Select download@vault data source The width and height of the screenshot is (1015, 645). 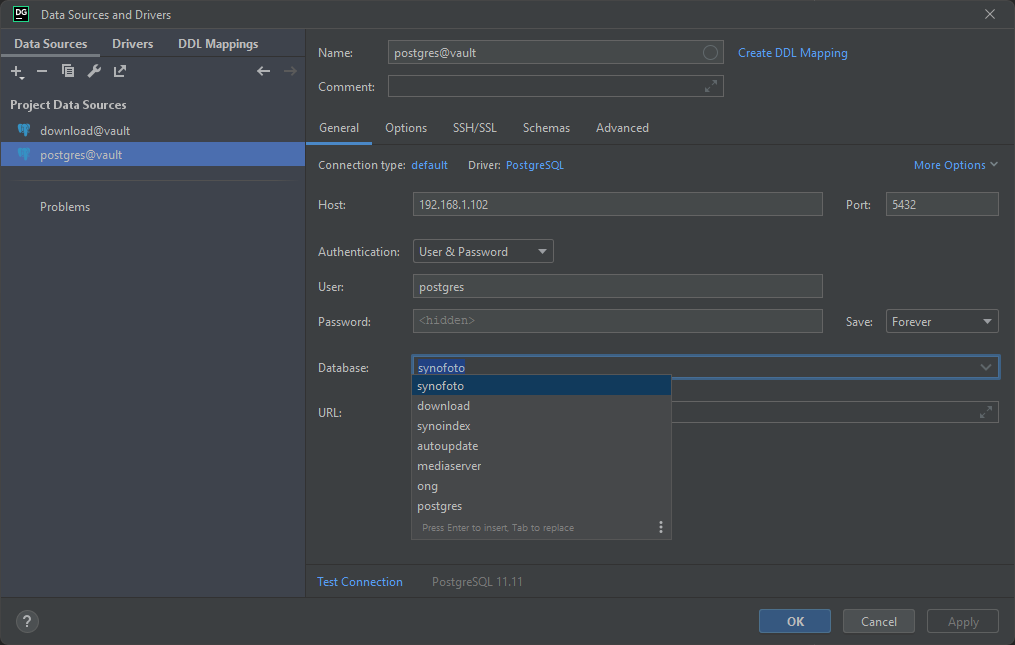153,130
